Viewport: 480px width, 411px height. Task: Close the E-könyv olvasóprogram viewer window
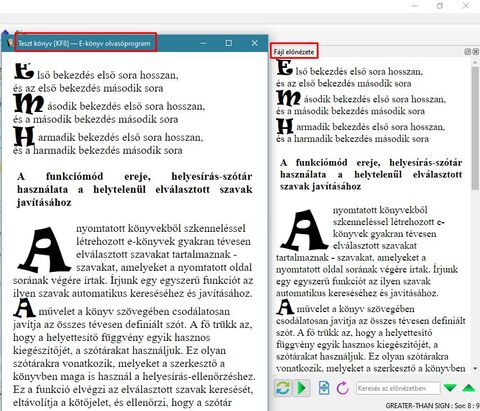click(x=255, y=43)
